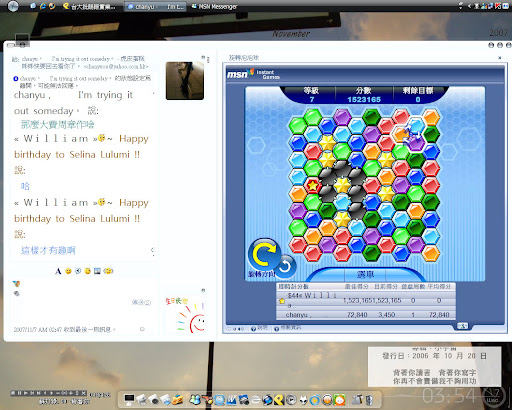Click the small counter-clockwise rotate button
Viewport: 512px width, 410px height.
tap(285, 266)
